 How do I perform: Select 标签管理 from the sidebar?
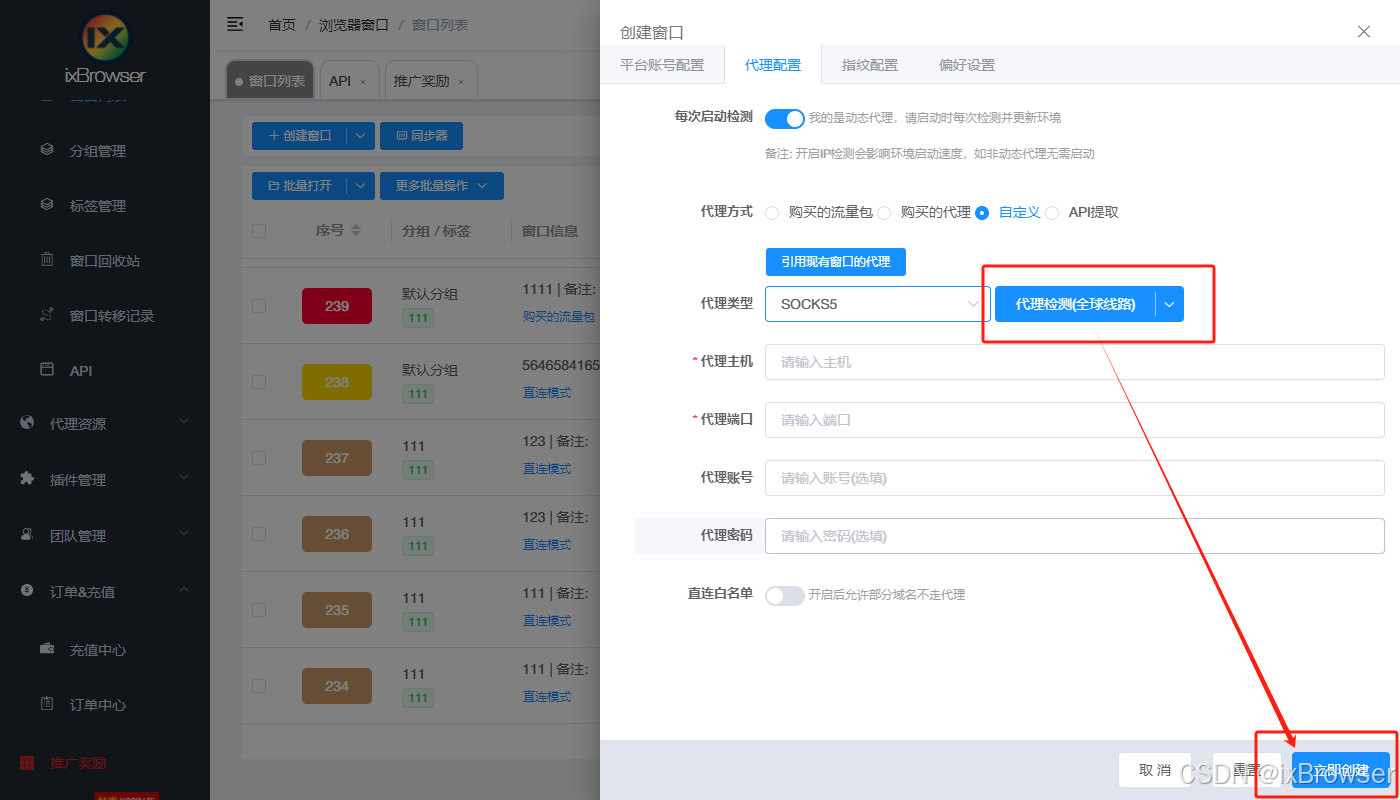(98, 205)
